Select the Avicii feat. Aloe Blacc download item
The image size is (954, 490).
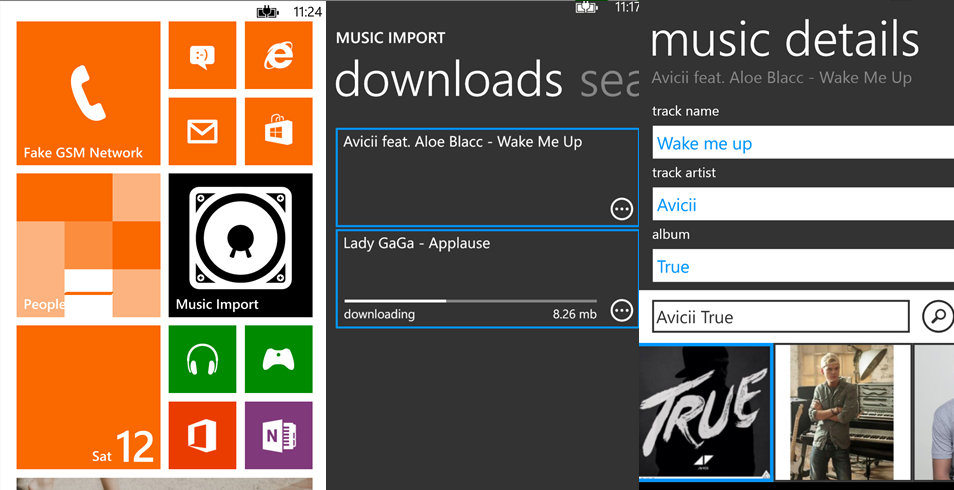487,177
